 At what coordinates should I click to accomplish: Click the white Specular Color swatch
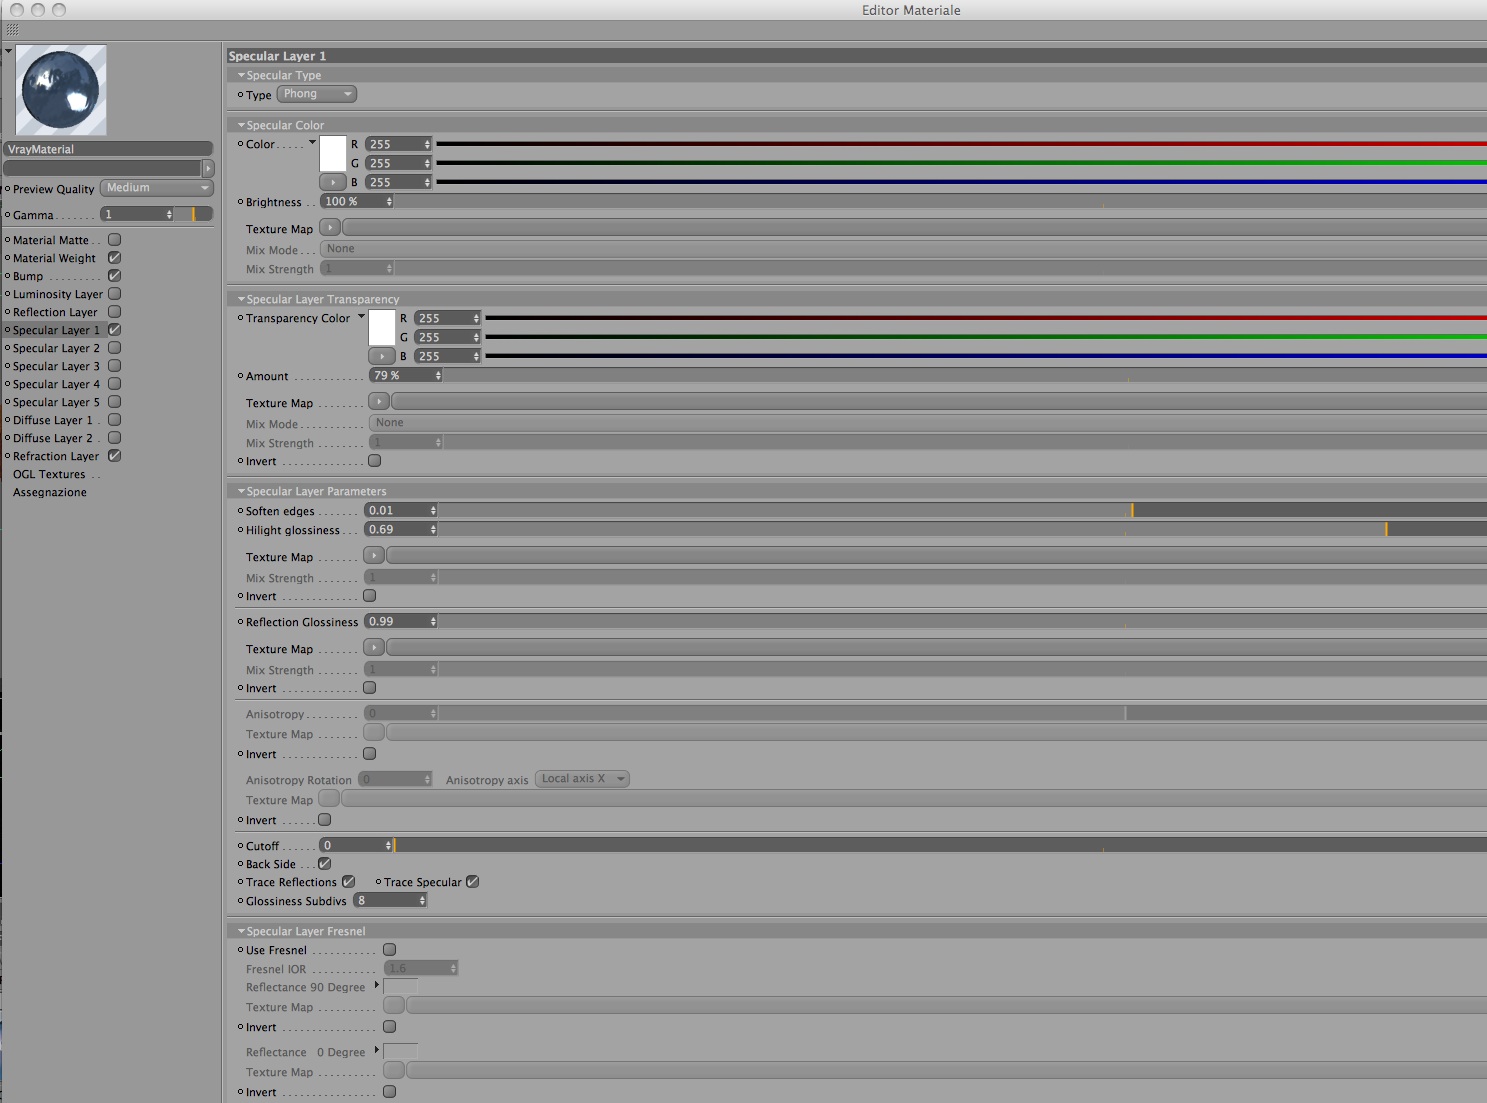(333, 154)
